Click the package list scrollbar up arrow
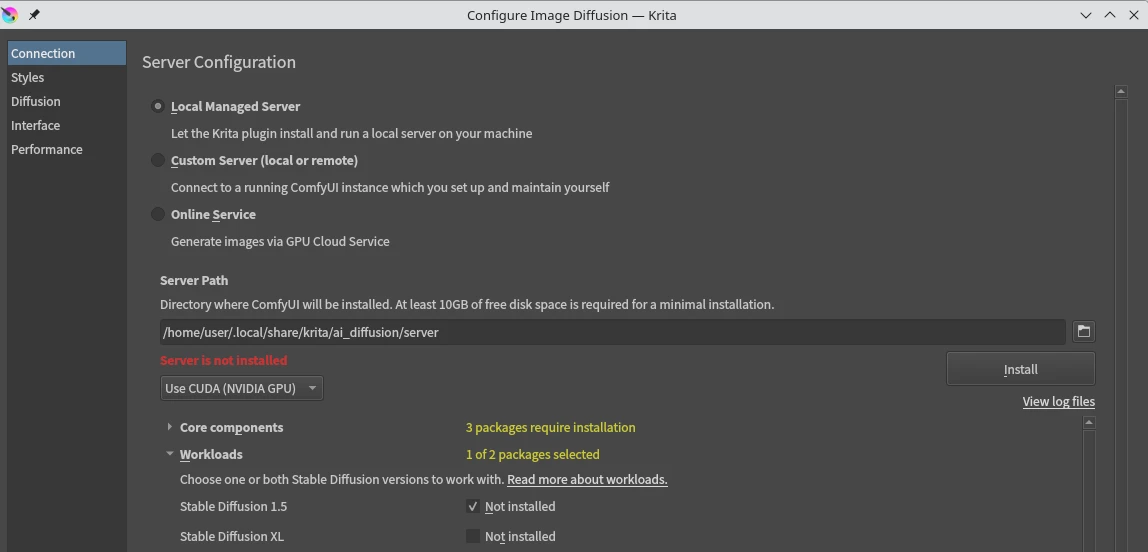 [x=1089, y=422]
